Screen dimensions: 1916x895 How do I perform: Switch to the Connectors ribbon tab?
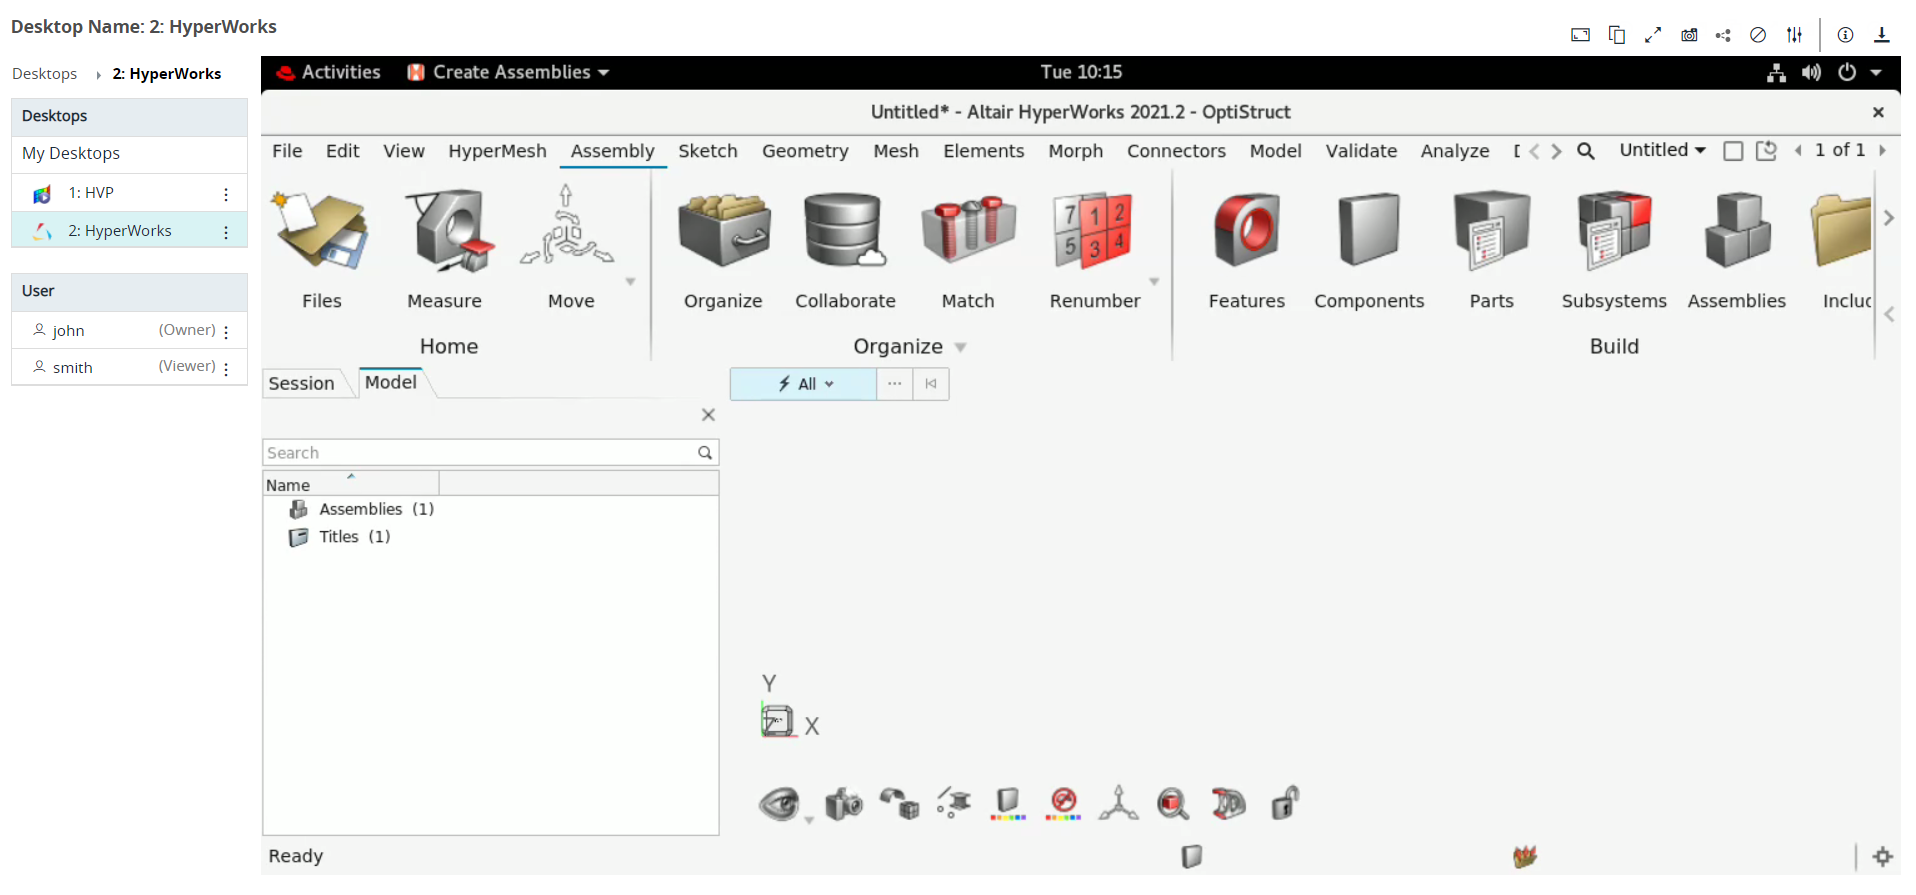(x=1176, y=151)
